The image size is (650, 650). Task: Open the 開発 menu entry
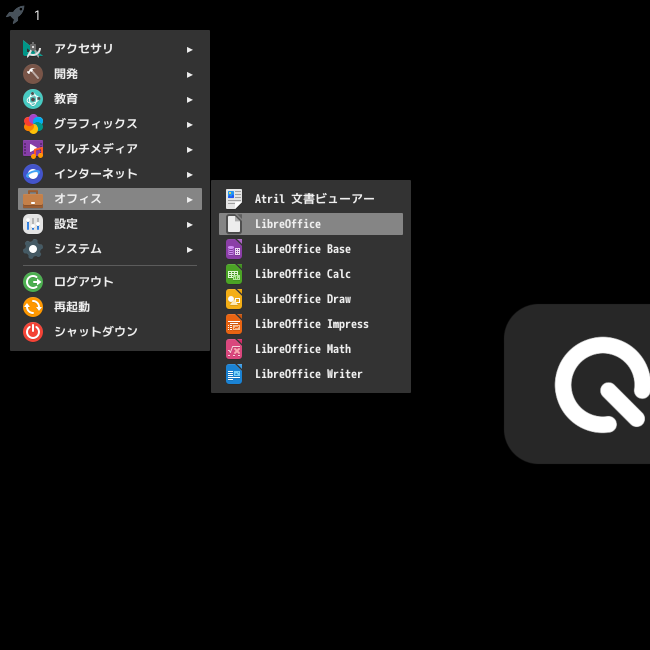110,74
